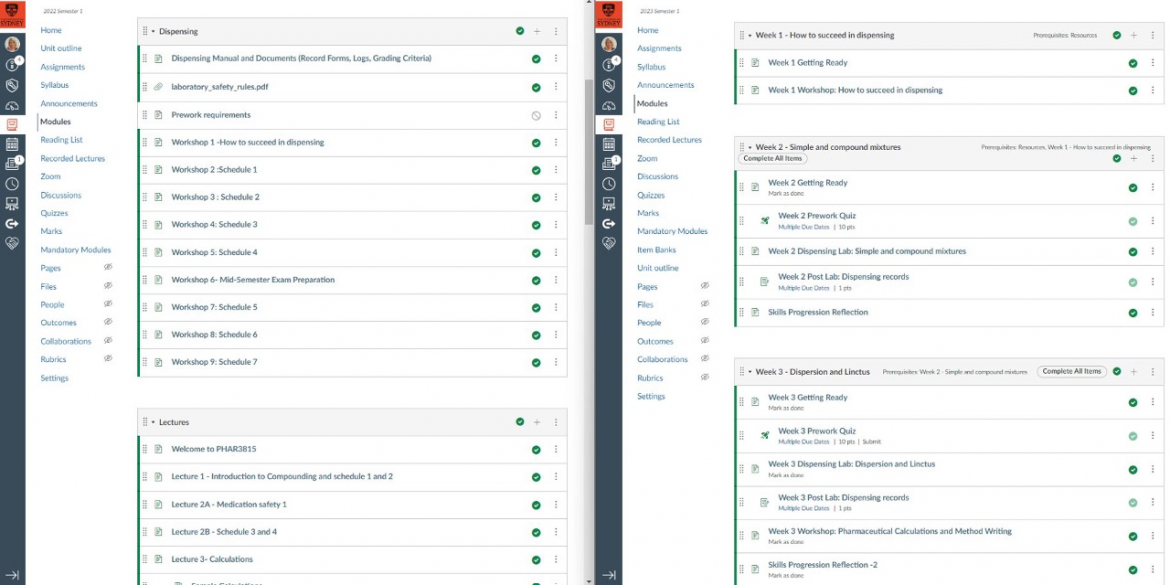
Task: Collapse the Lectures module section
Action: tap(153, 422)
